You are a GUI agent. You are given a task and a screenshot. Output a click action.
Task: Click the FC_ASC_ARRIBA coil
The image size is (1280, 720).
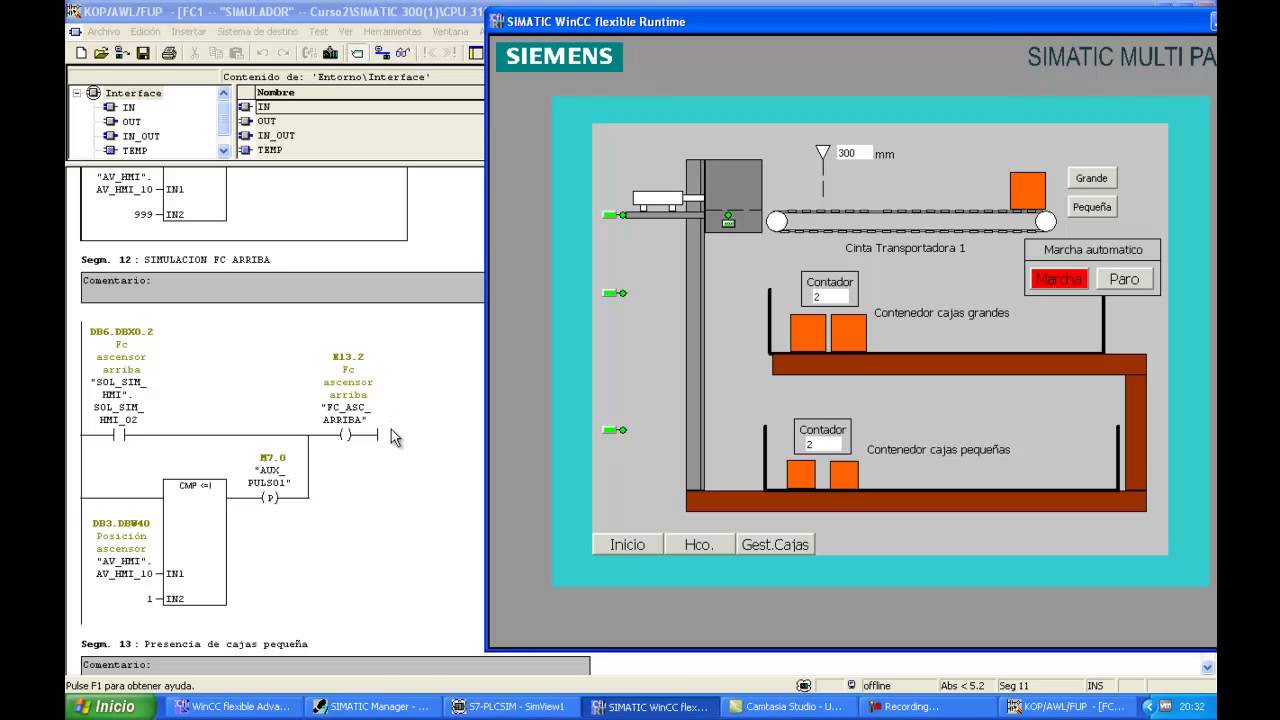click(x=345, y=435)
